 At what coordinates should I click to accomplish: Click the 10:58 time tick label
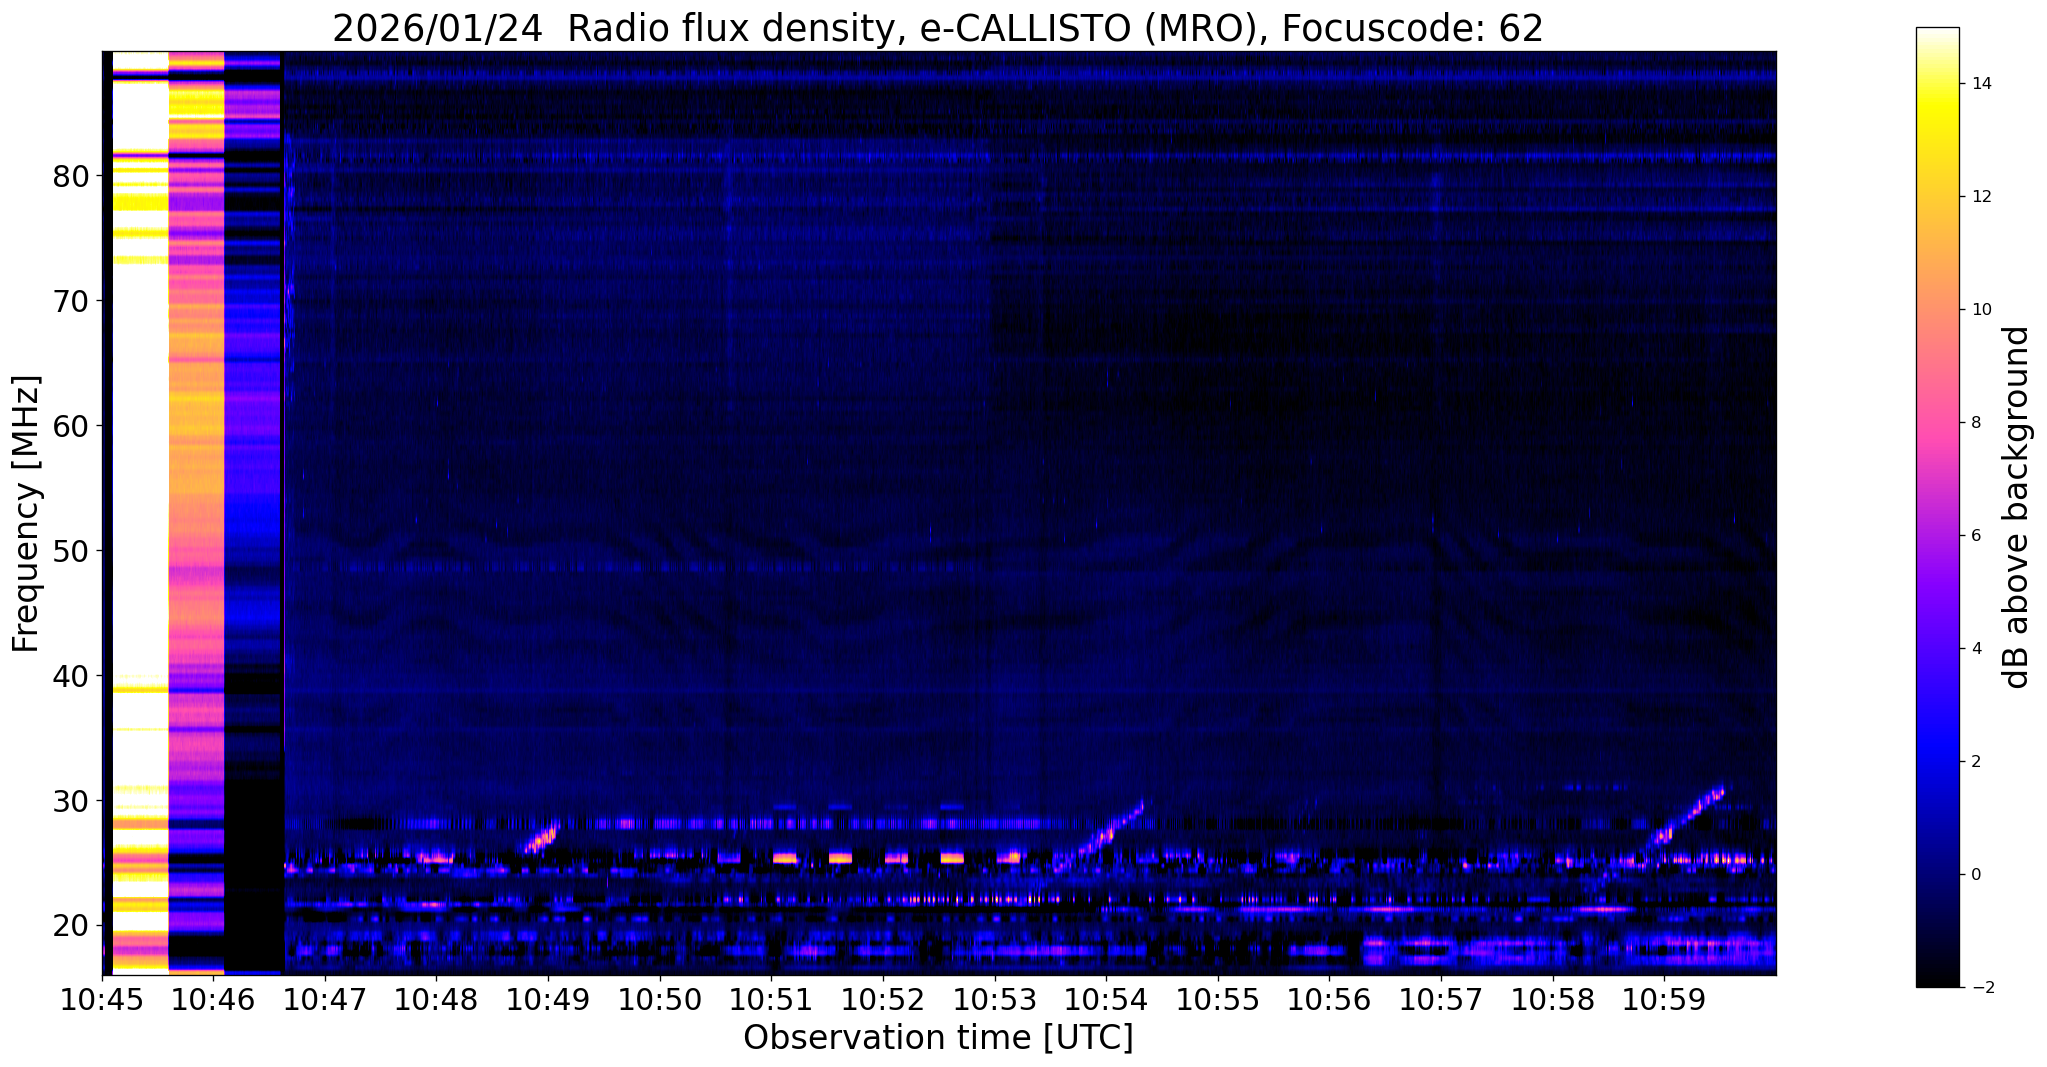point(1552,999)
